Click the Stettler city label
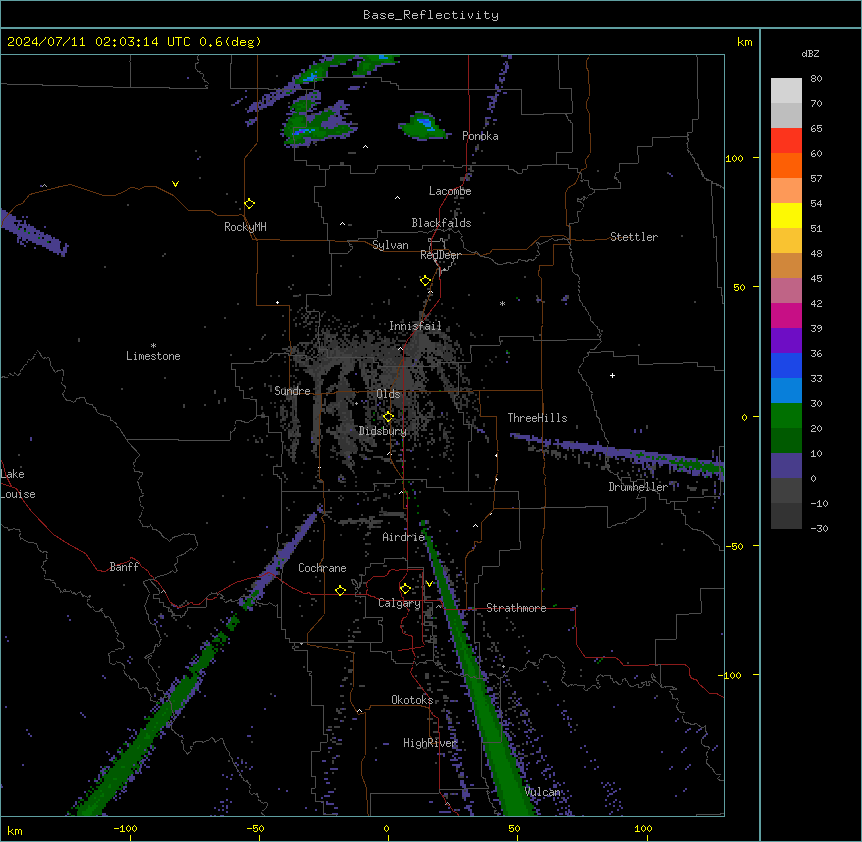The image size is (862, 842). pyautogui.click(x=634, y=237)
